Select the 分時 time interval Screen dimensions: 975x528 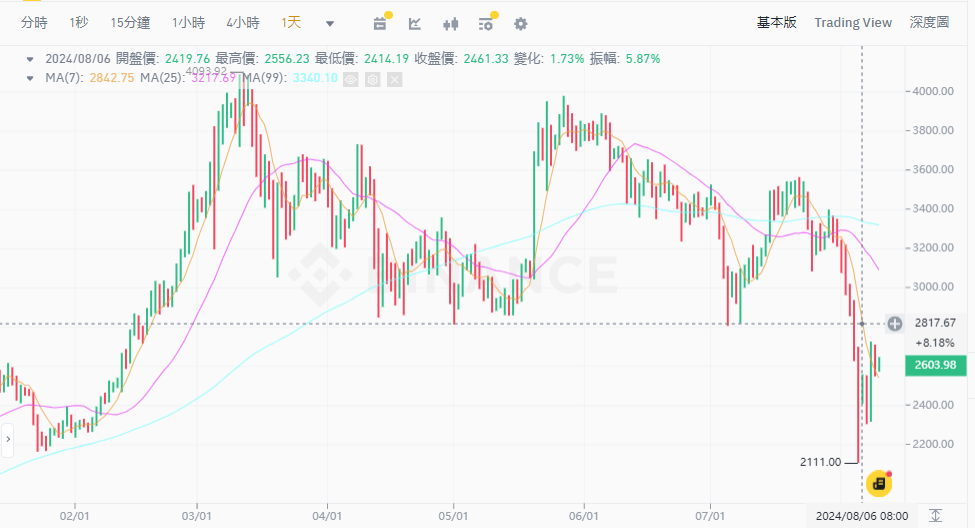pos(34,23)
